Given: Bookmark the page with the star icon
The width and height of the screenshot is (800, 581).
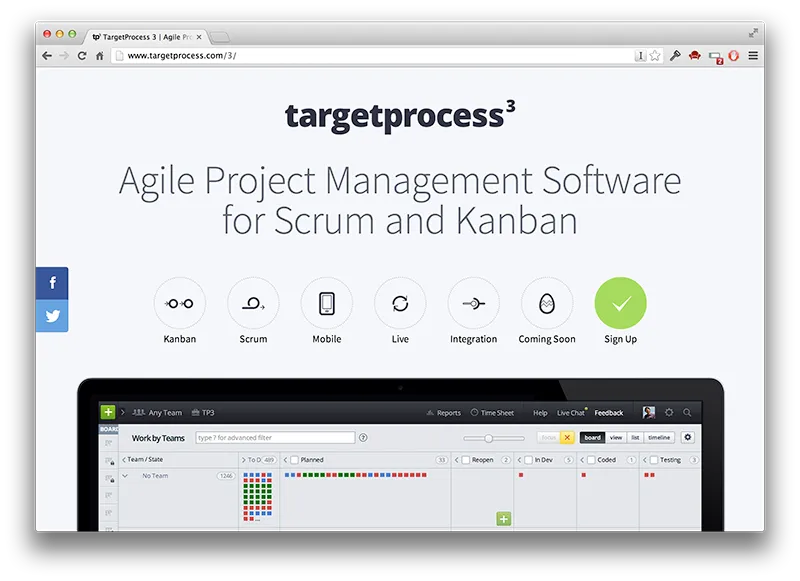Looking at the screenshot, I should (x=655, y=56).
